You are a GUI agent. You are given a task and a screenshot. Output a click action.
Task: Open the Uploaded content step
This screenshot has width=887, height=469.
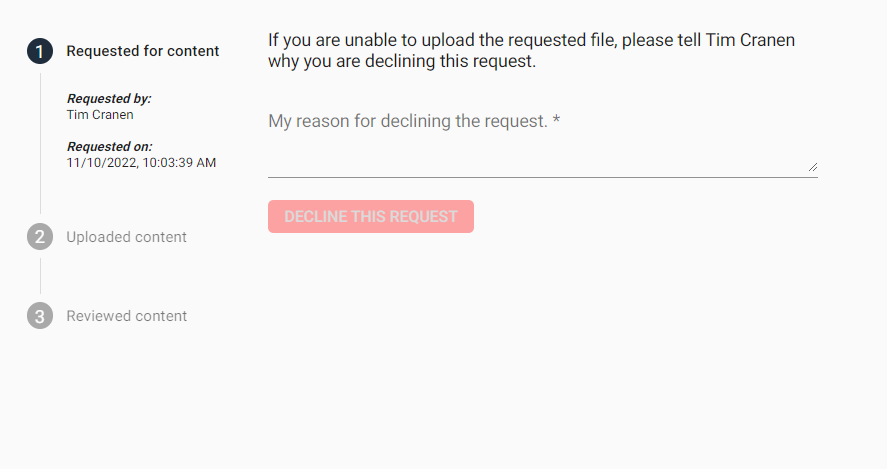126,237
